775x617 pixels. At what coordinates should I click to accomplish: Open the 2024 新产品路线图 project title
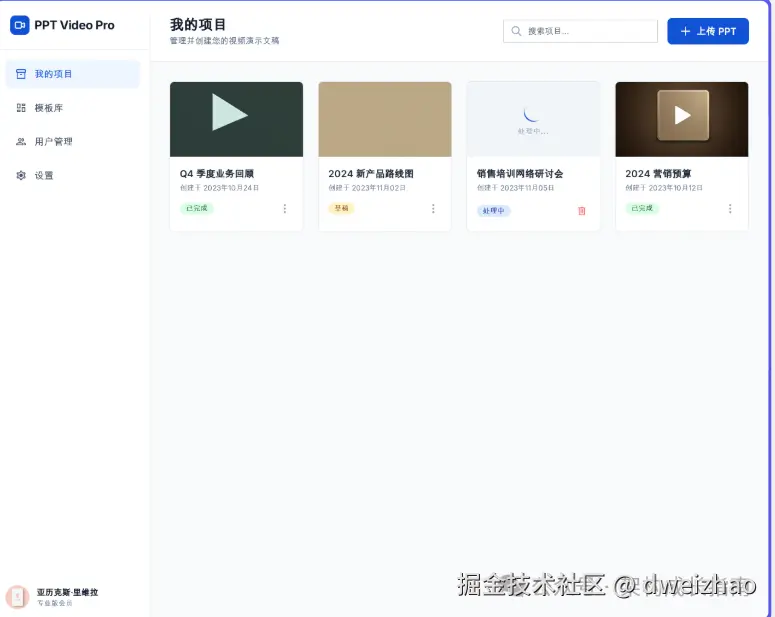[x=371, y=174]
